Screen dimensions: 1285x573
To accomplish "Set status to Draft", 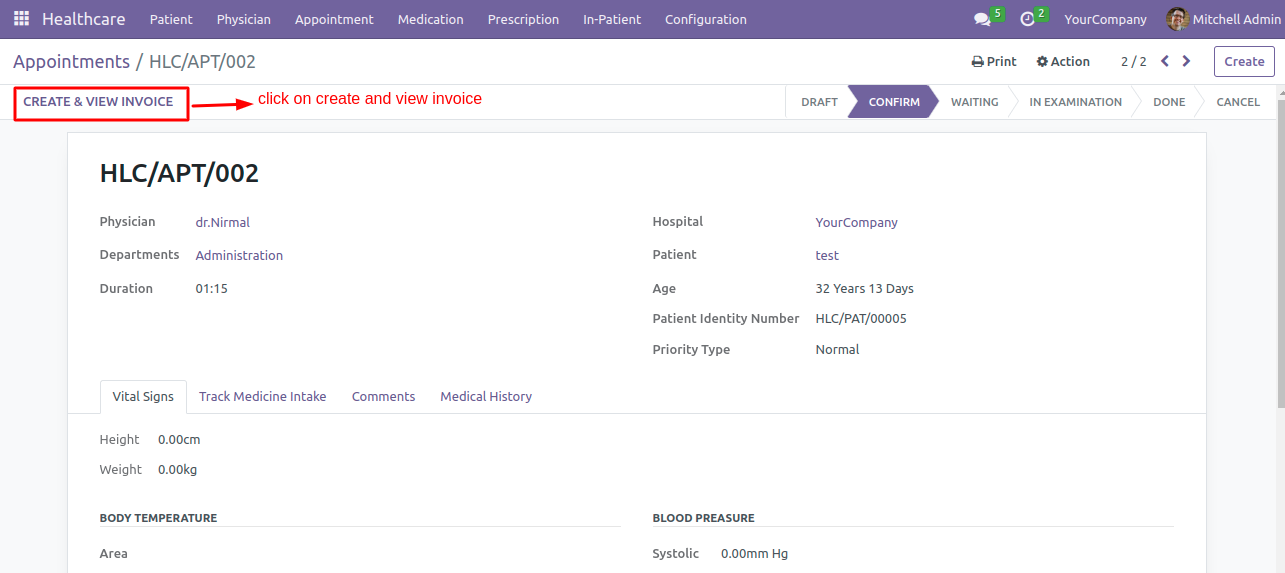I will (x=819, y=102).
